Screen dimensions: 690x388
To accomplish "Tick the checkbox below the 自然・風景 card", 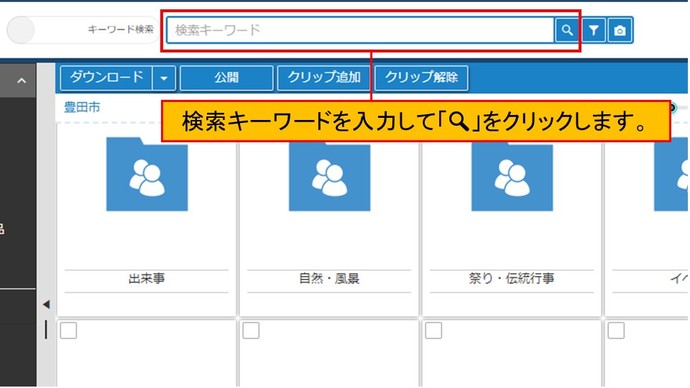I will click(251, 330).
